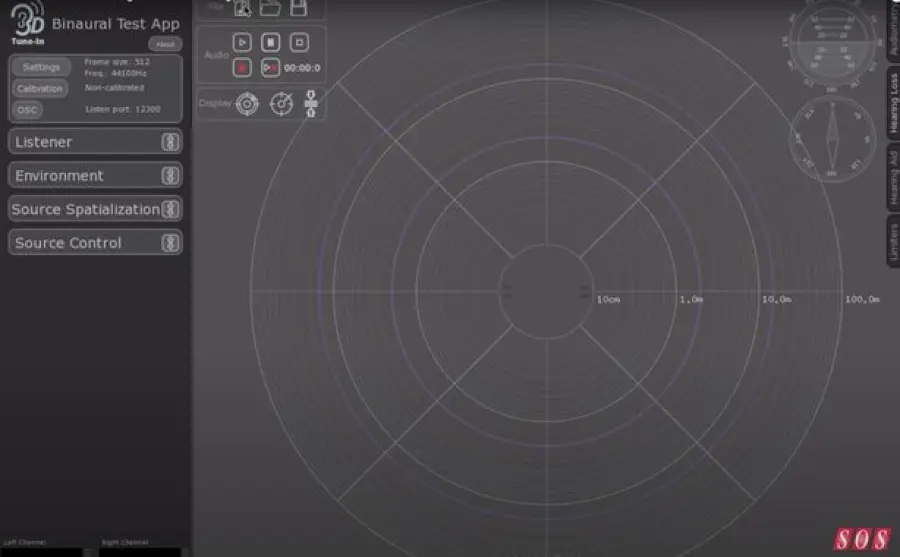Click the add audio file icon
Image resolution: width=900 pixels, height=557 pixels.
click(x=242, y=8)
